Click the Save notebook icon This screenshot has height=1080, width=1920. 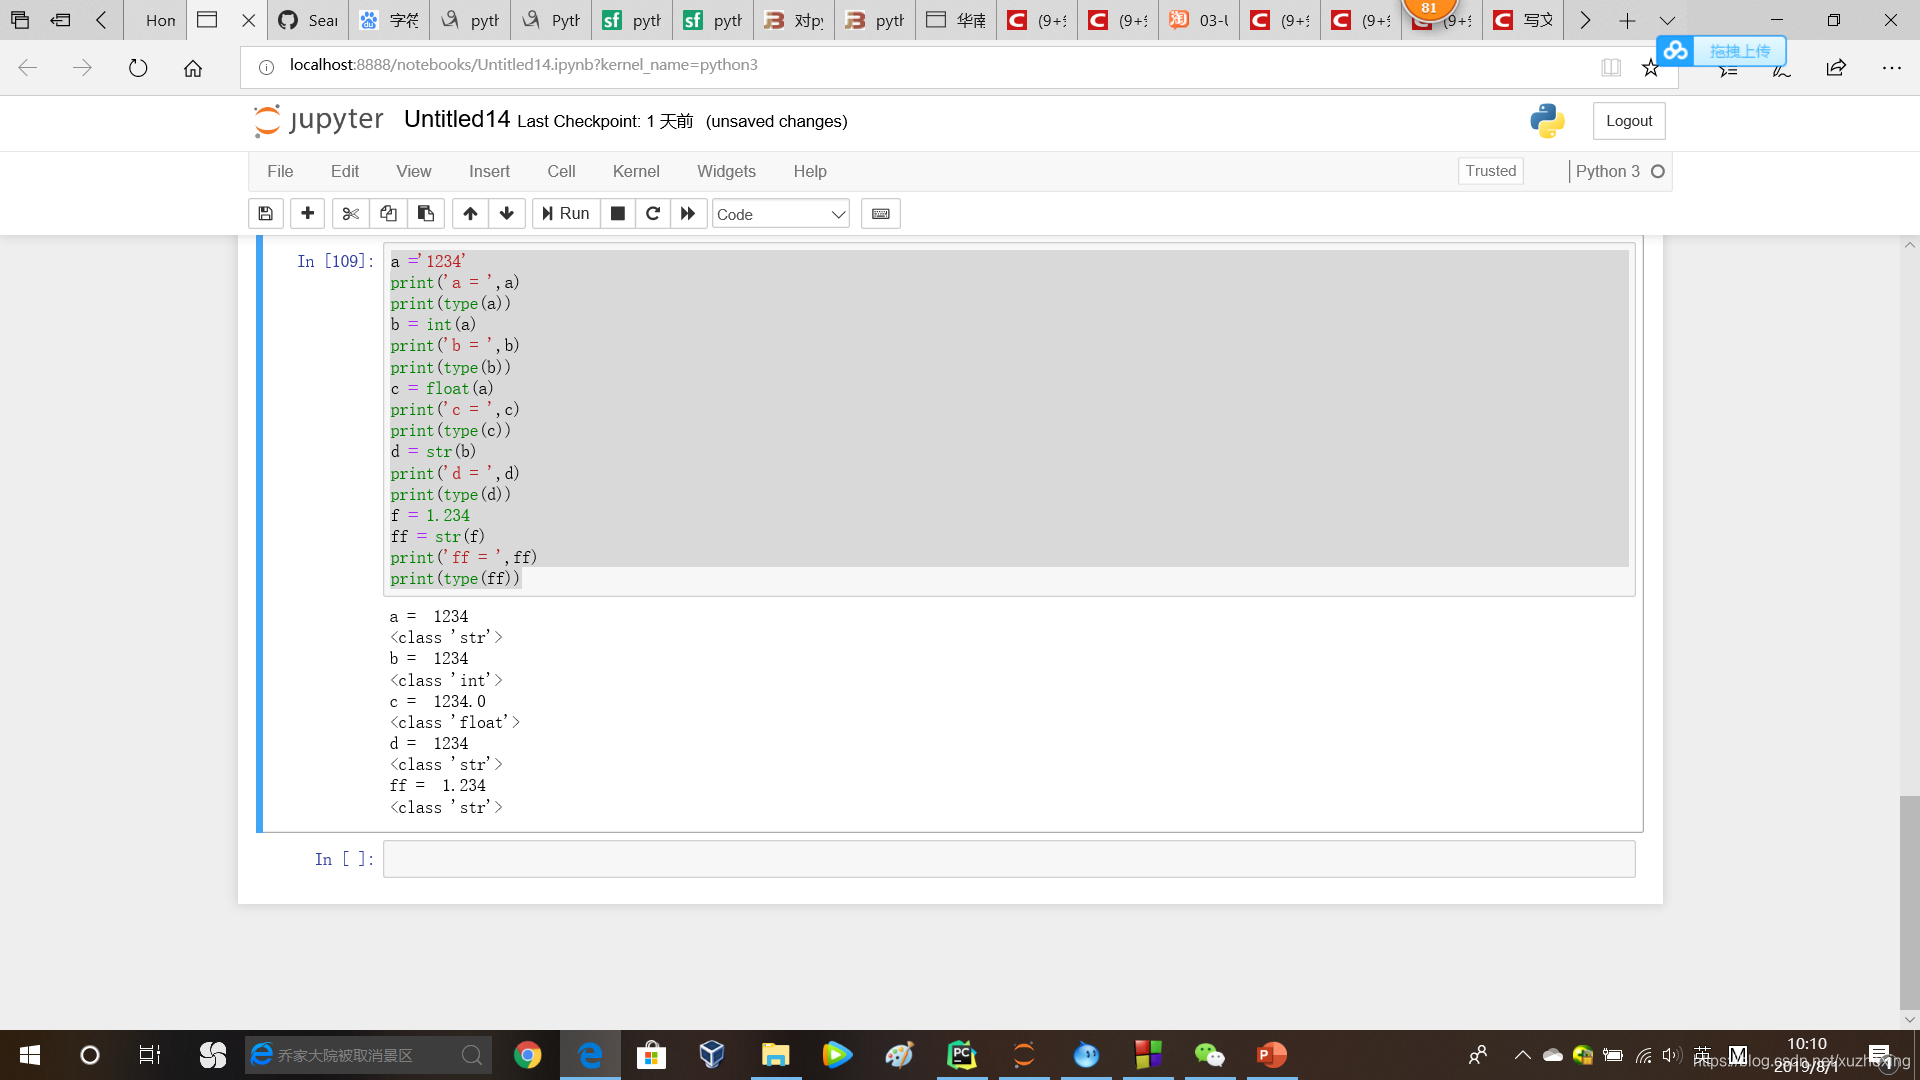[264, 212]
